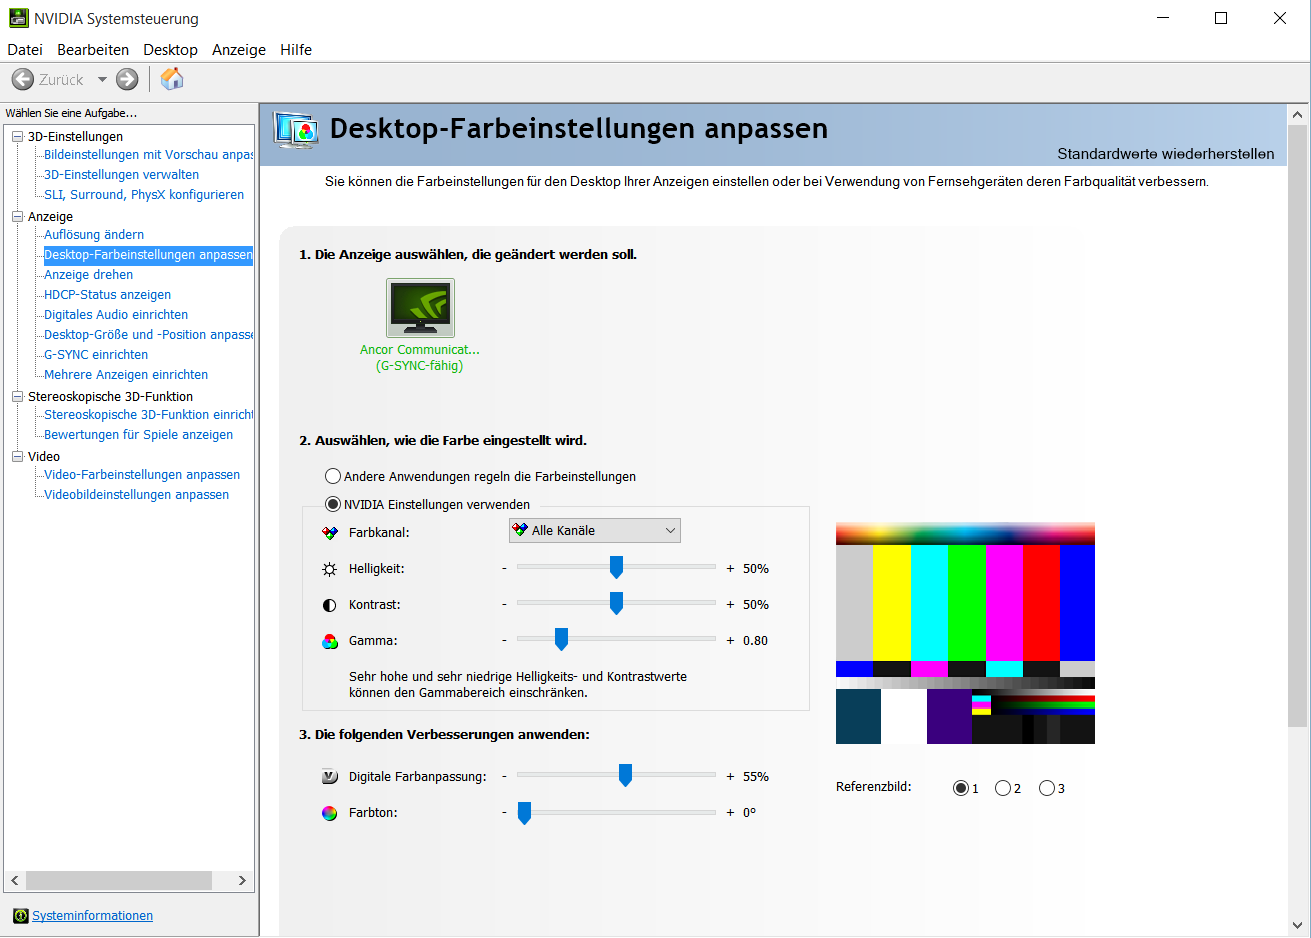Image resolution: width=1311 pixels, height=938 pixels.
Task: Open the Bearbeiten menu
Action: pos(93,50)
